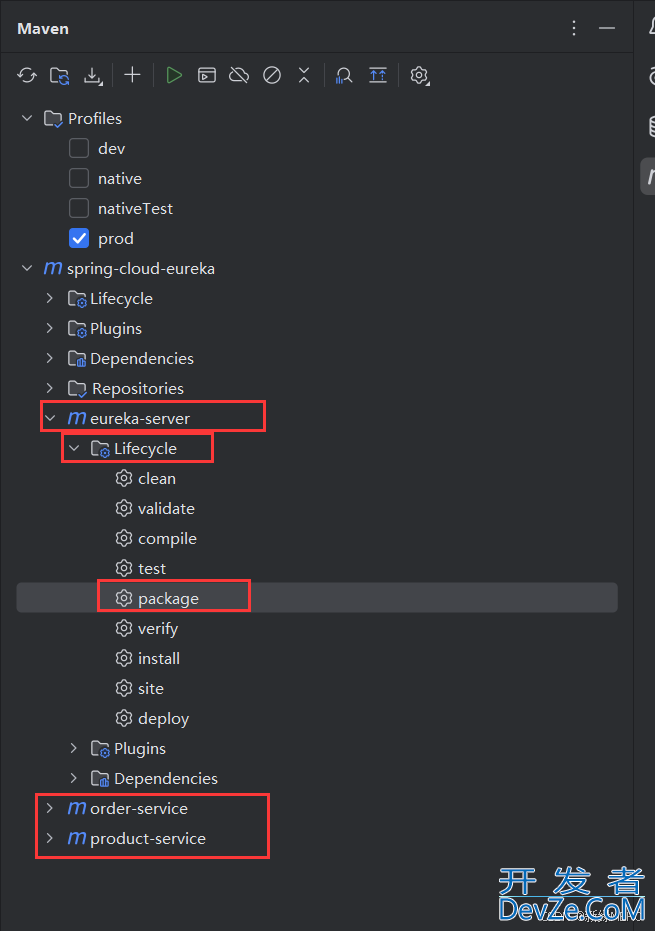Toggle offline mode icon
Image resolution: width=655 pixels, height=931 pixels.
coord(239,75)
